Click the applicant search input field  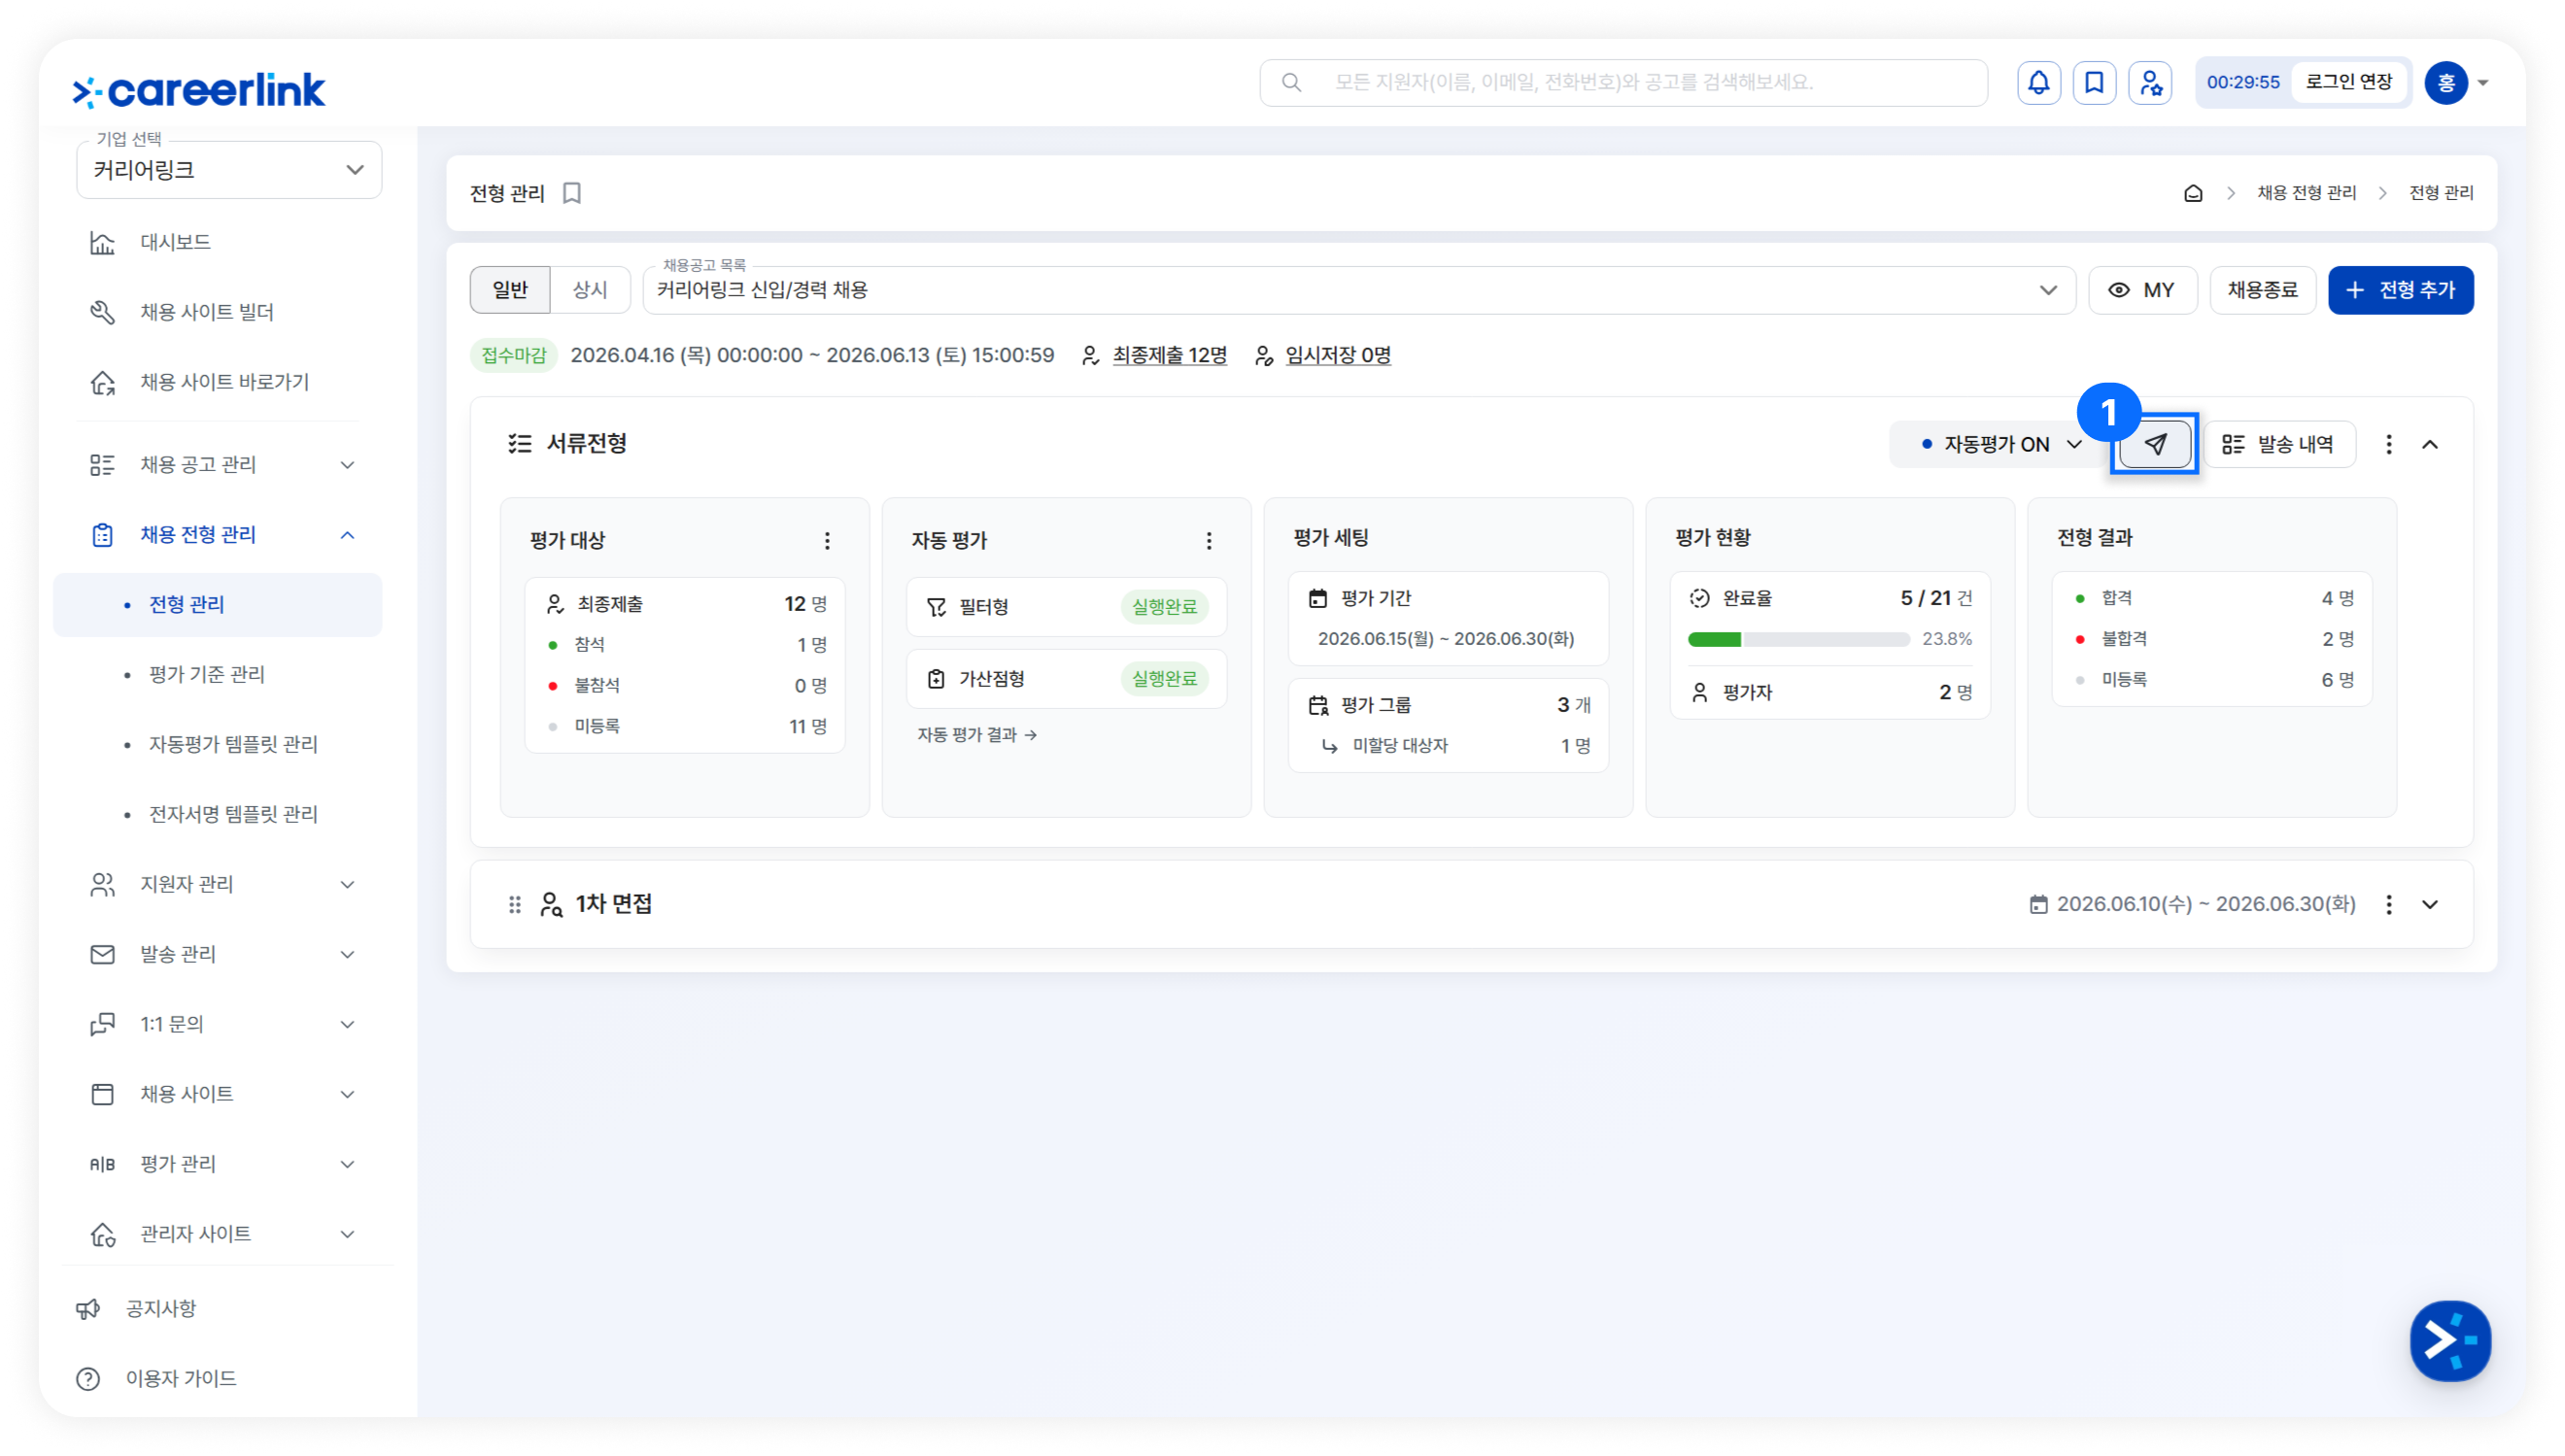pyautogui.click(x=1623, y=83)
